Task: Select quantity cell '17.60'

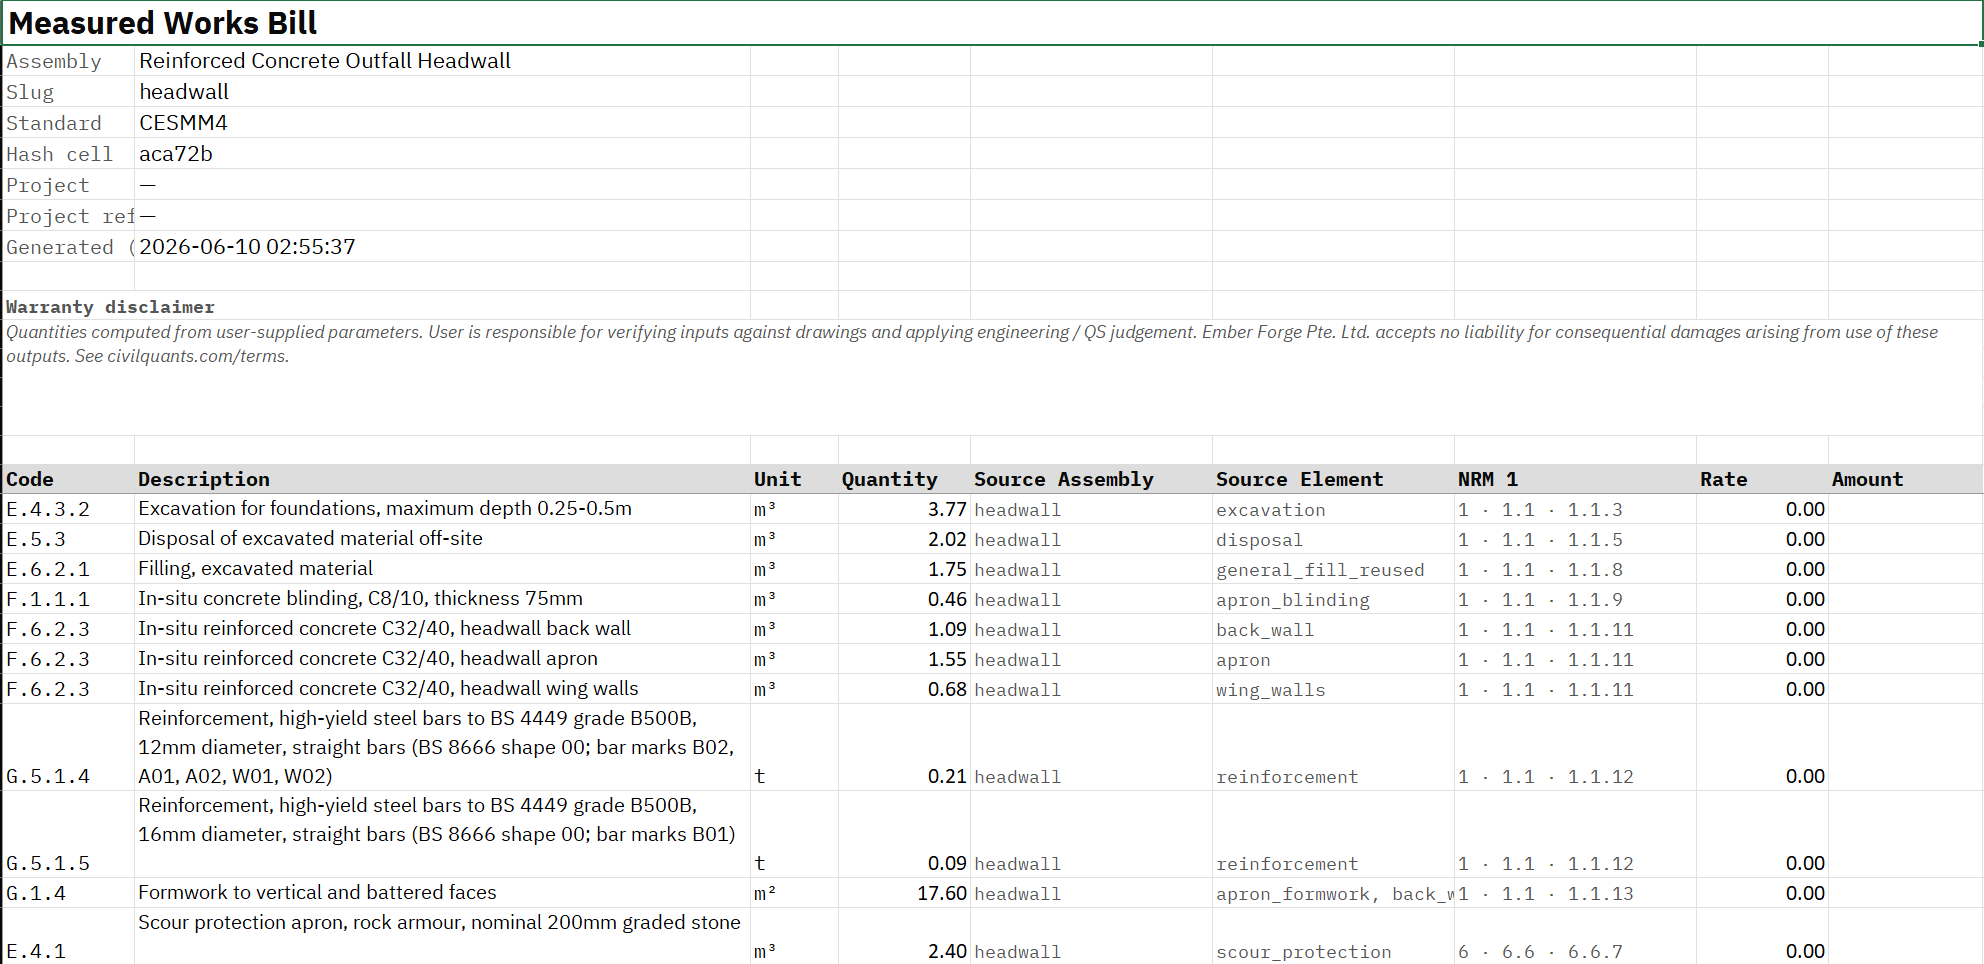Action: (904, 893)
